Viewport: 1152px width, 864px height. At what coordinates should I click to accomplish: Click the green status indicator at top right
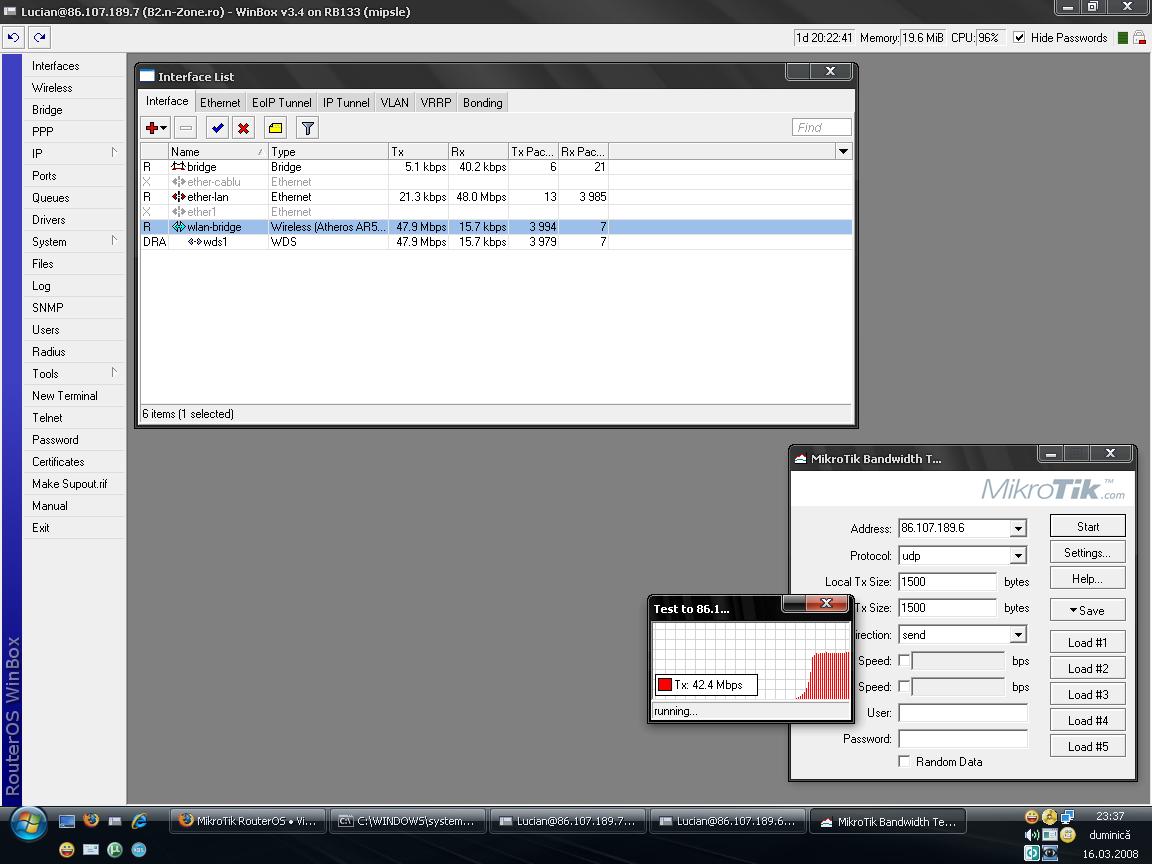click(x=1123, y=37)
